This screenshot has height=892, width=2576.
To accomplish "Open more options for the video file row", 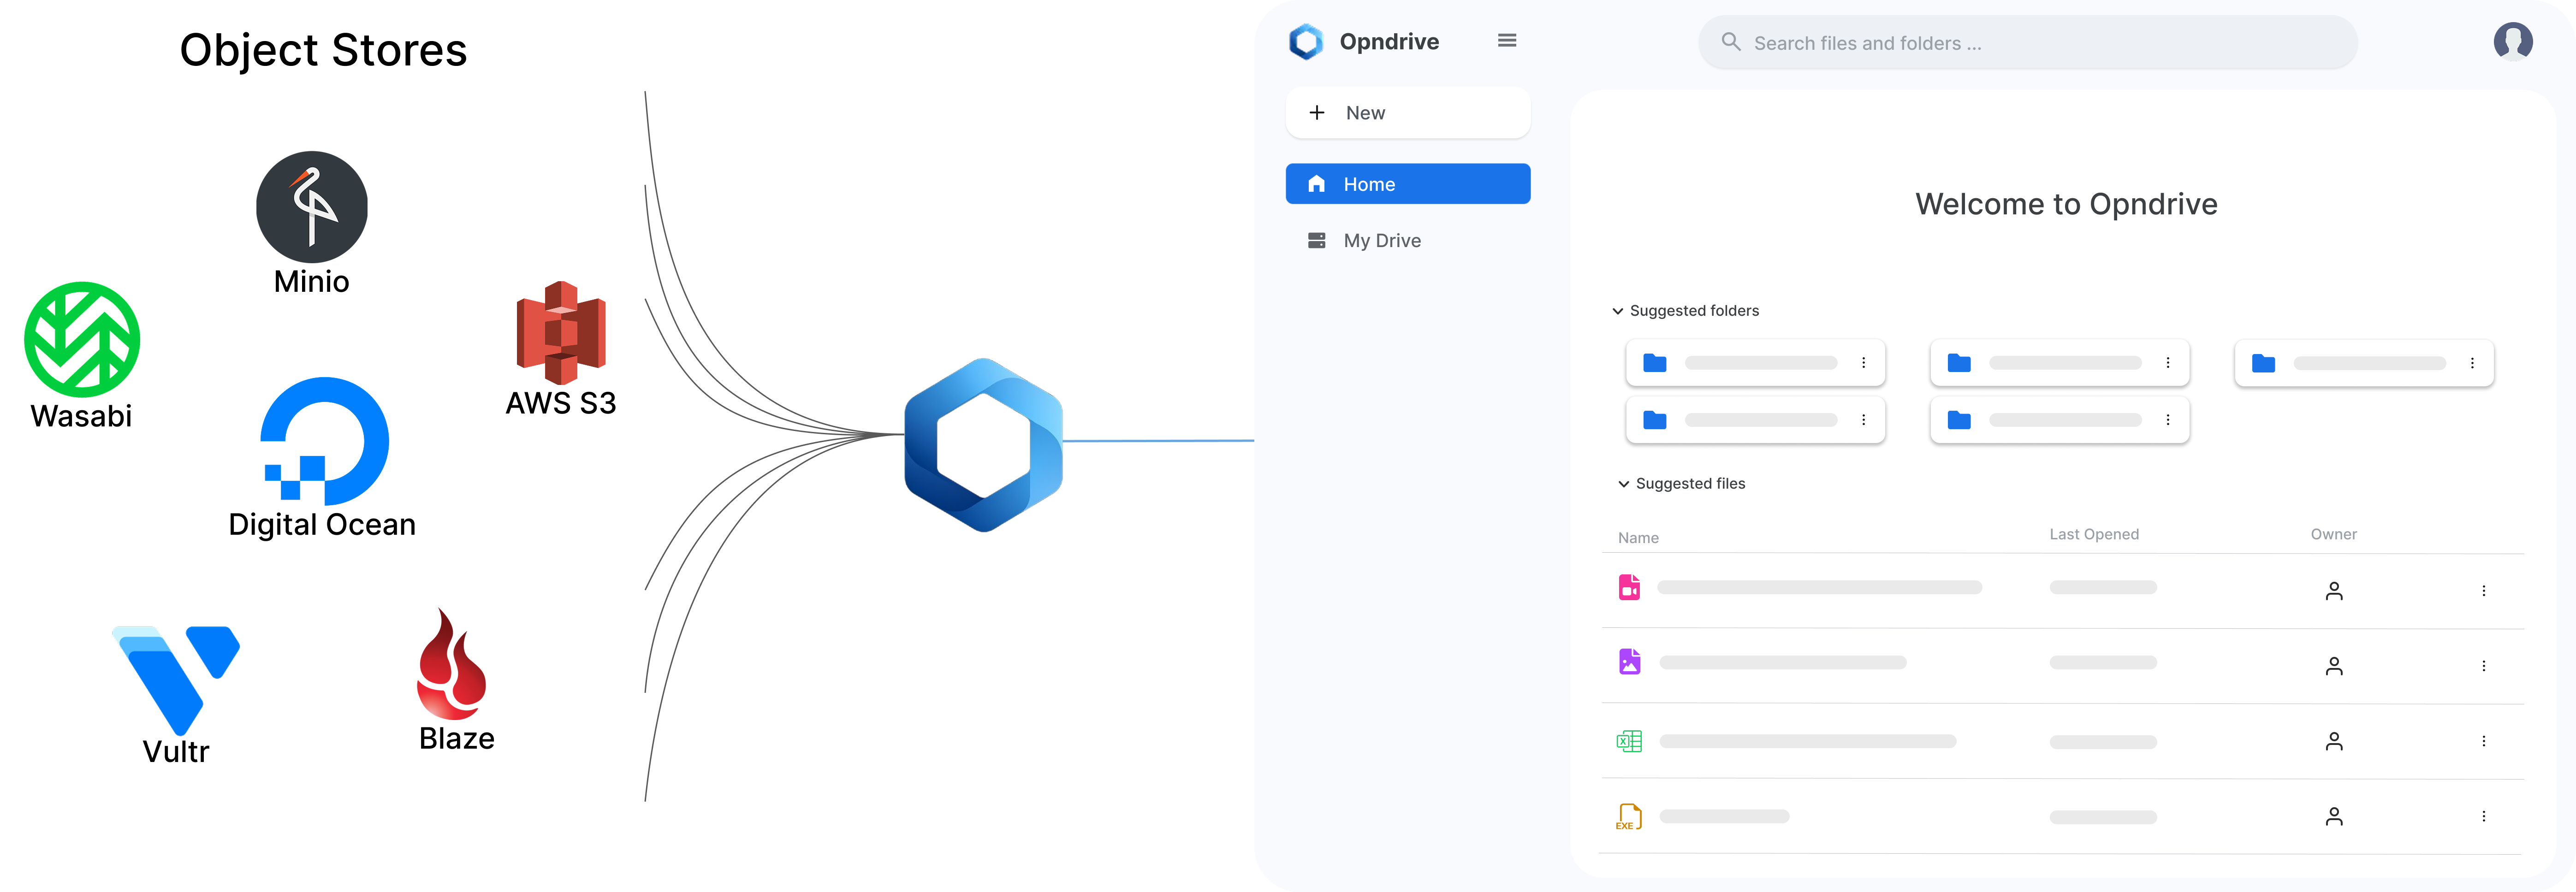I will 2483,591.
